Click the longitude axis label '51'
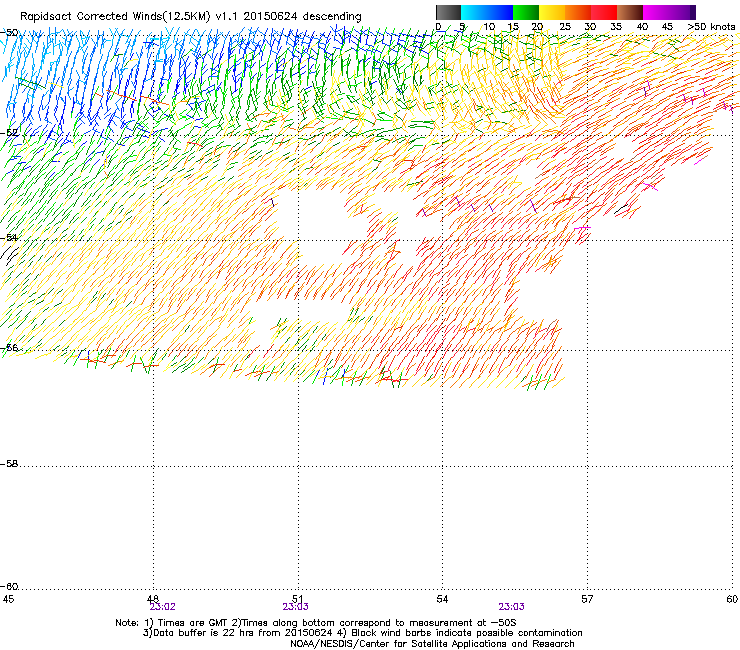740x650 pixels. (298, 599)
